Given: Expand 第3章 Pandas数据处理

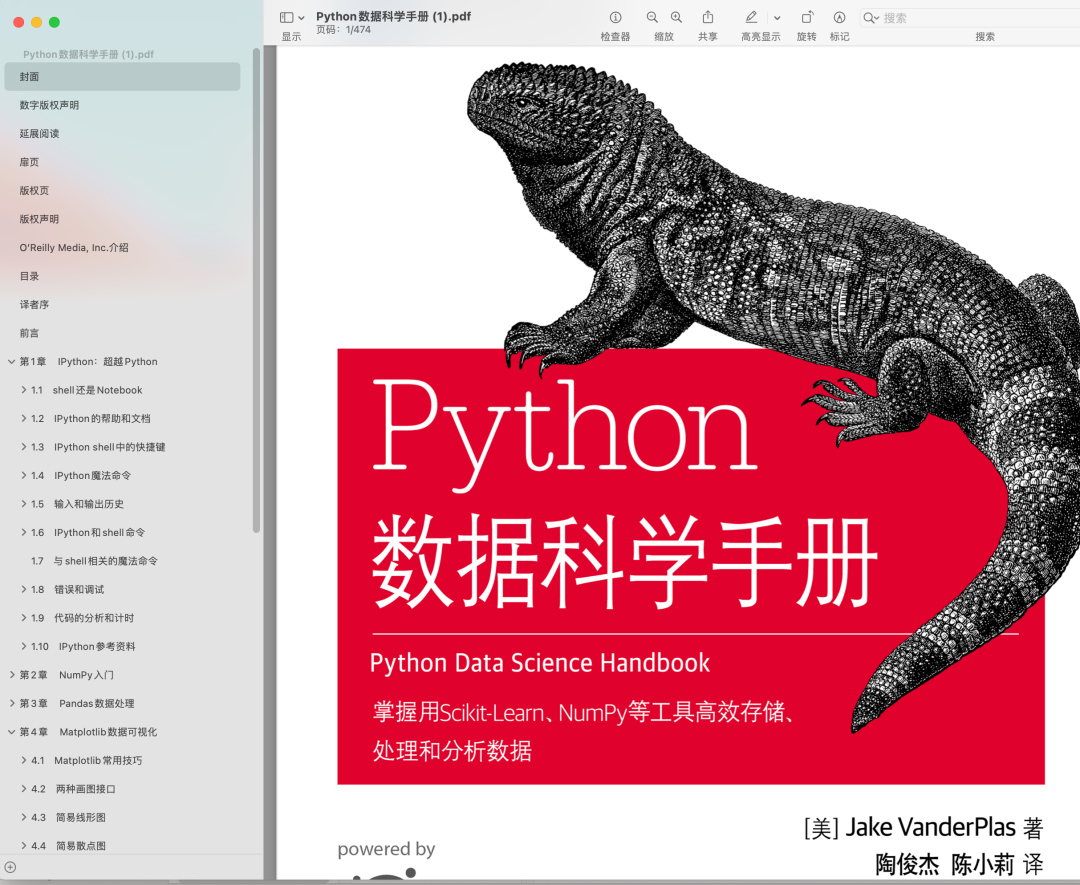Looking at the screenshot, I should click(12, 703).
